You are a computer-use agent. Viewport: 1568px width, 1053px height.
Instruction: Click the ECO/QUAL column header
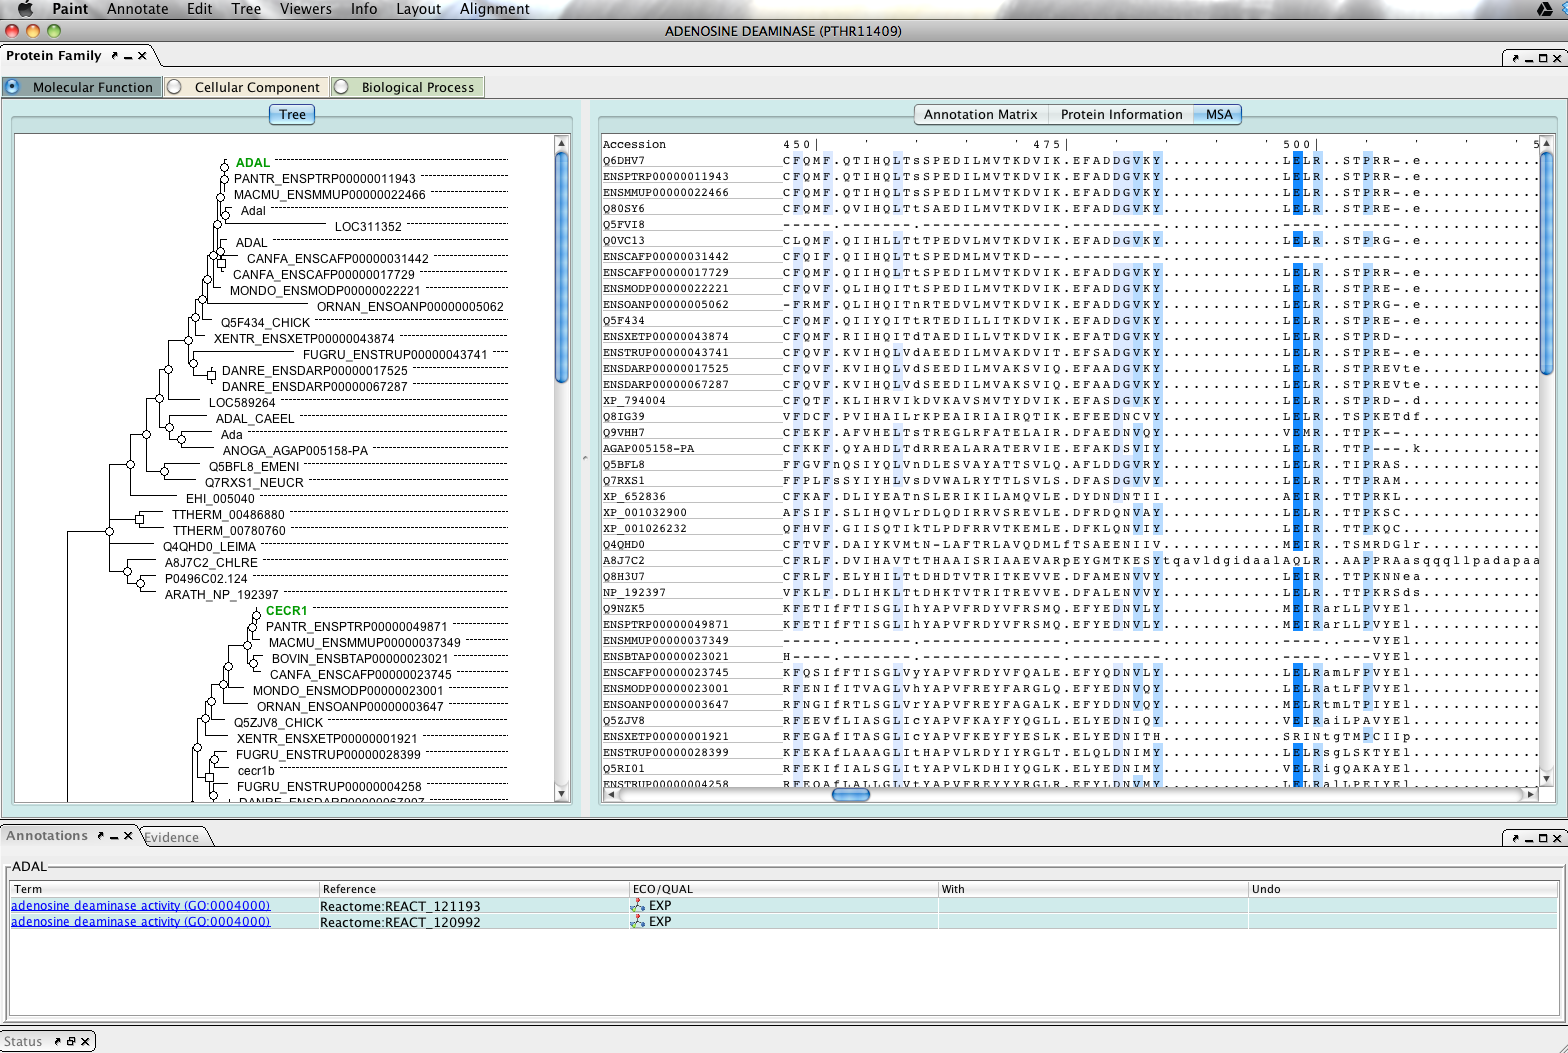click(784, 889)
